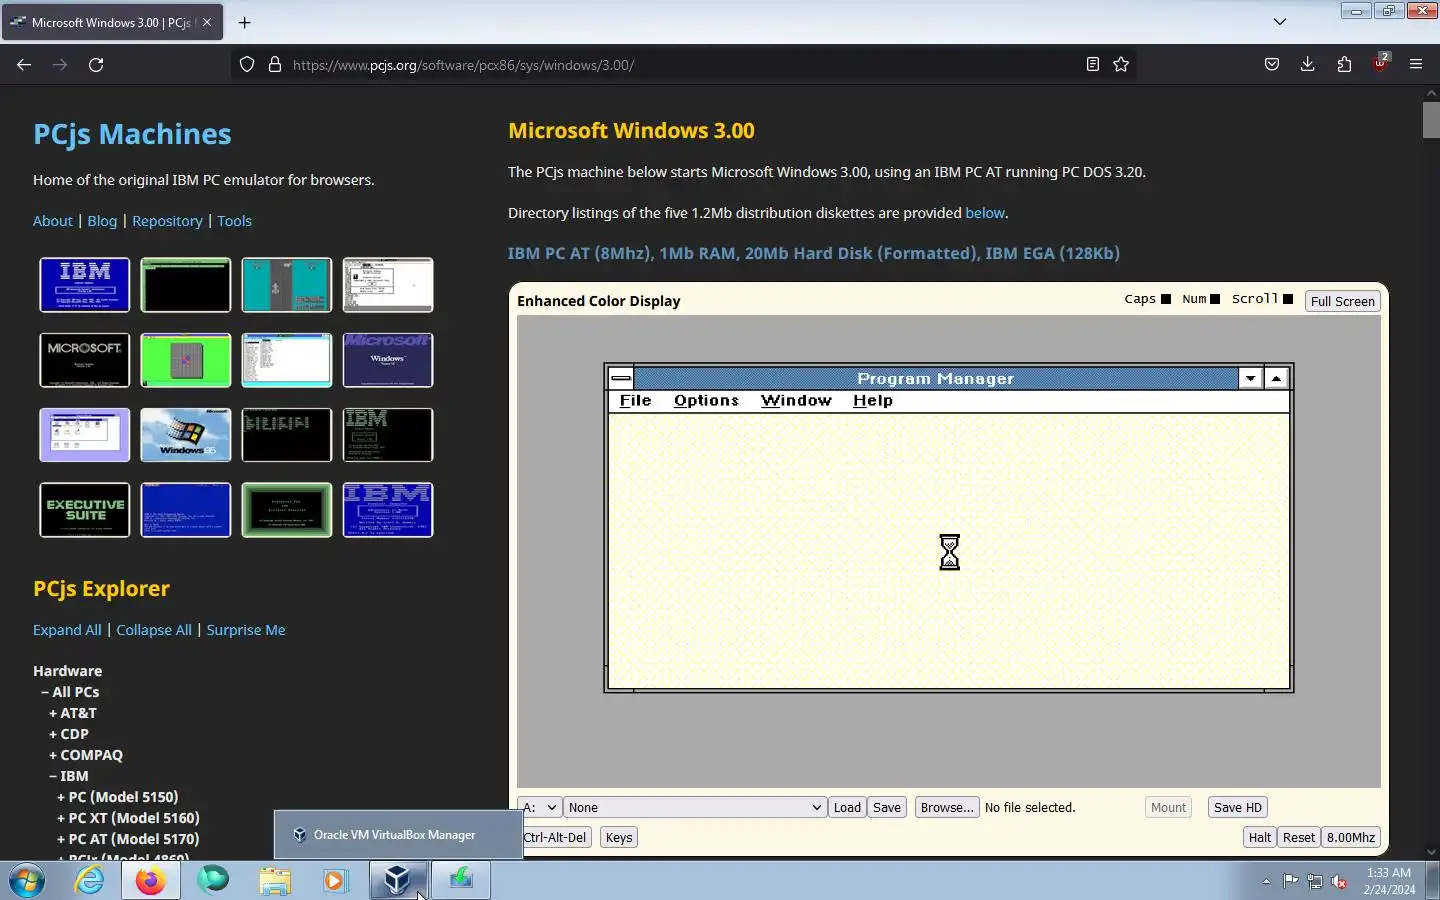Bookmark this page with the star
The width and height of the screenshot is (1440, 900).
(x=1121, y=65)
